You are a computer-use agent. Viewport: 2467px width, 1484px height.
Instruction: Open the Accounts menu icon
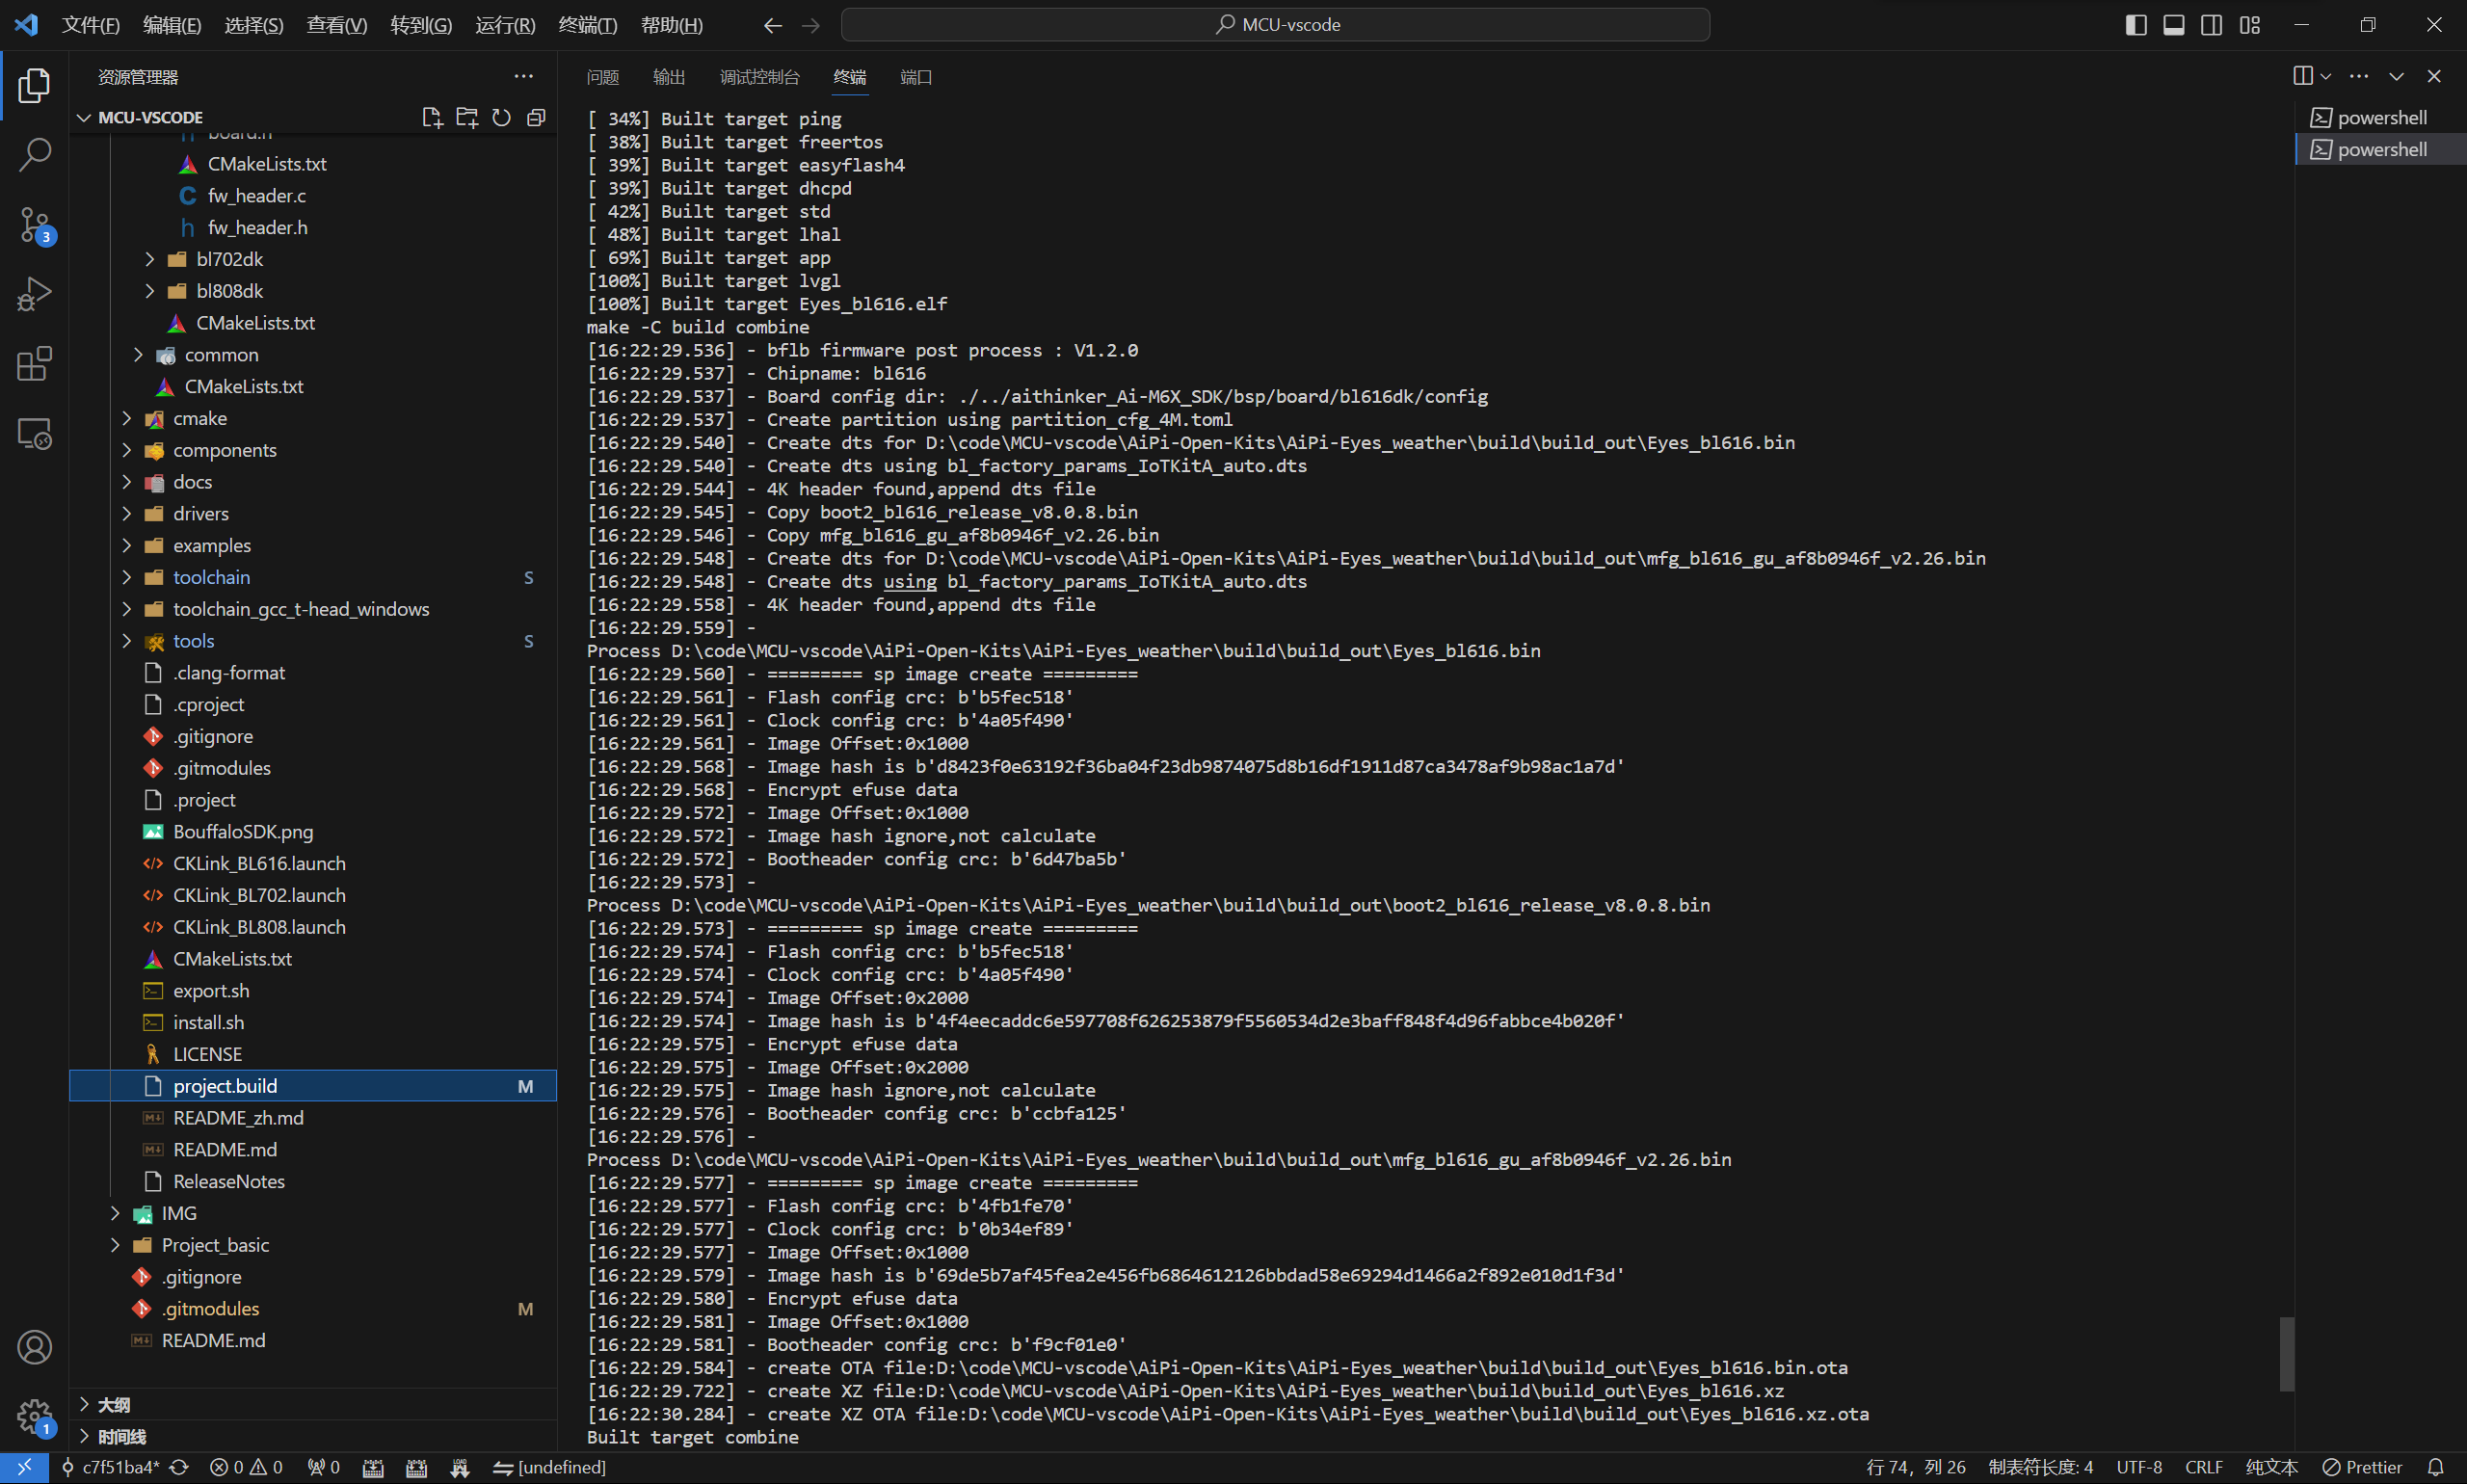click(x=34, y=1347)
